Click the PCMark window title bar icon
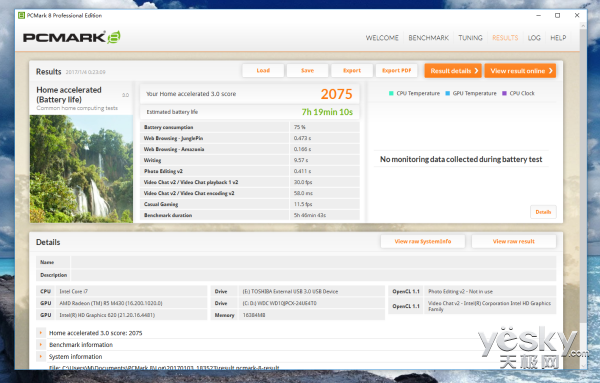 tap(21, 15)
